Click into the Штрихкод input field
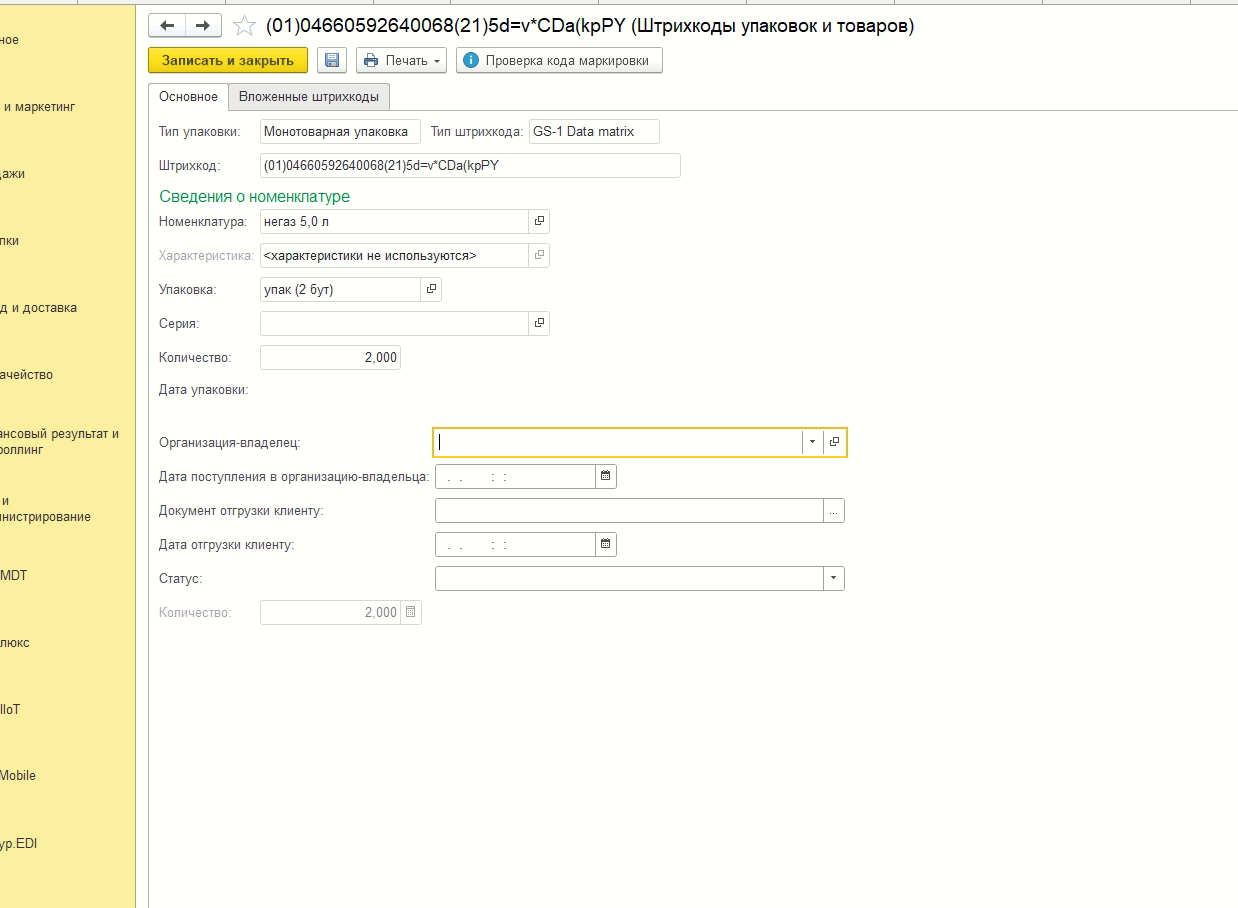The height and width of the screenshot is (908, 1238). [469, 165]
